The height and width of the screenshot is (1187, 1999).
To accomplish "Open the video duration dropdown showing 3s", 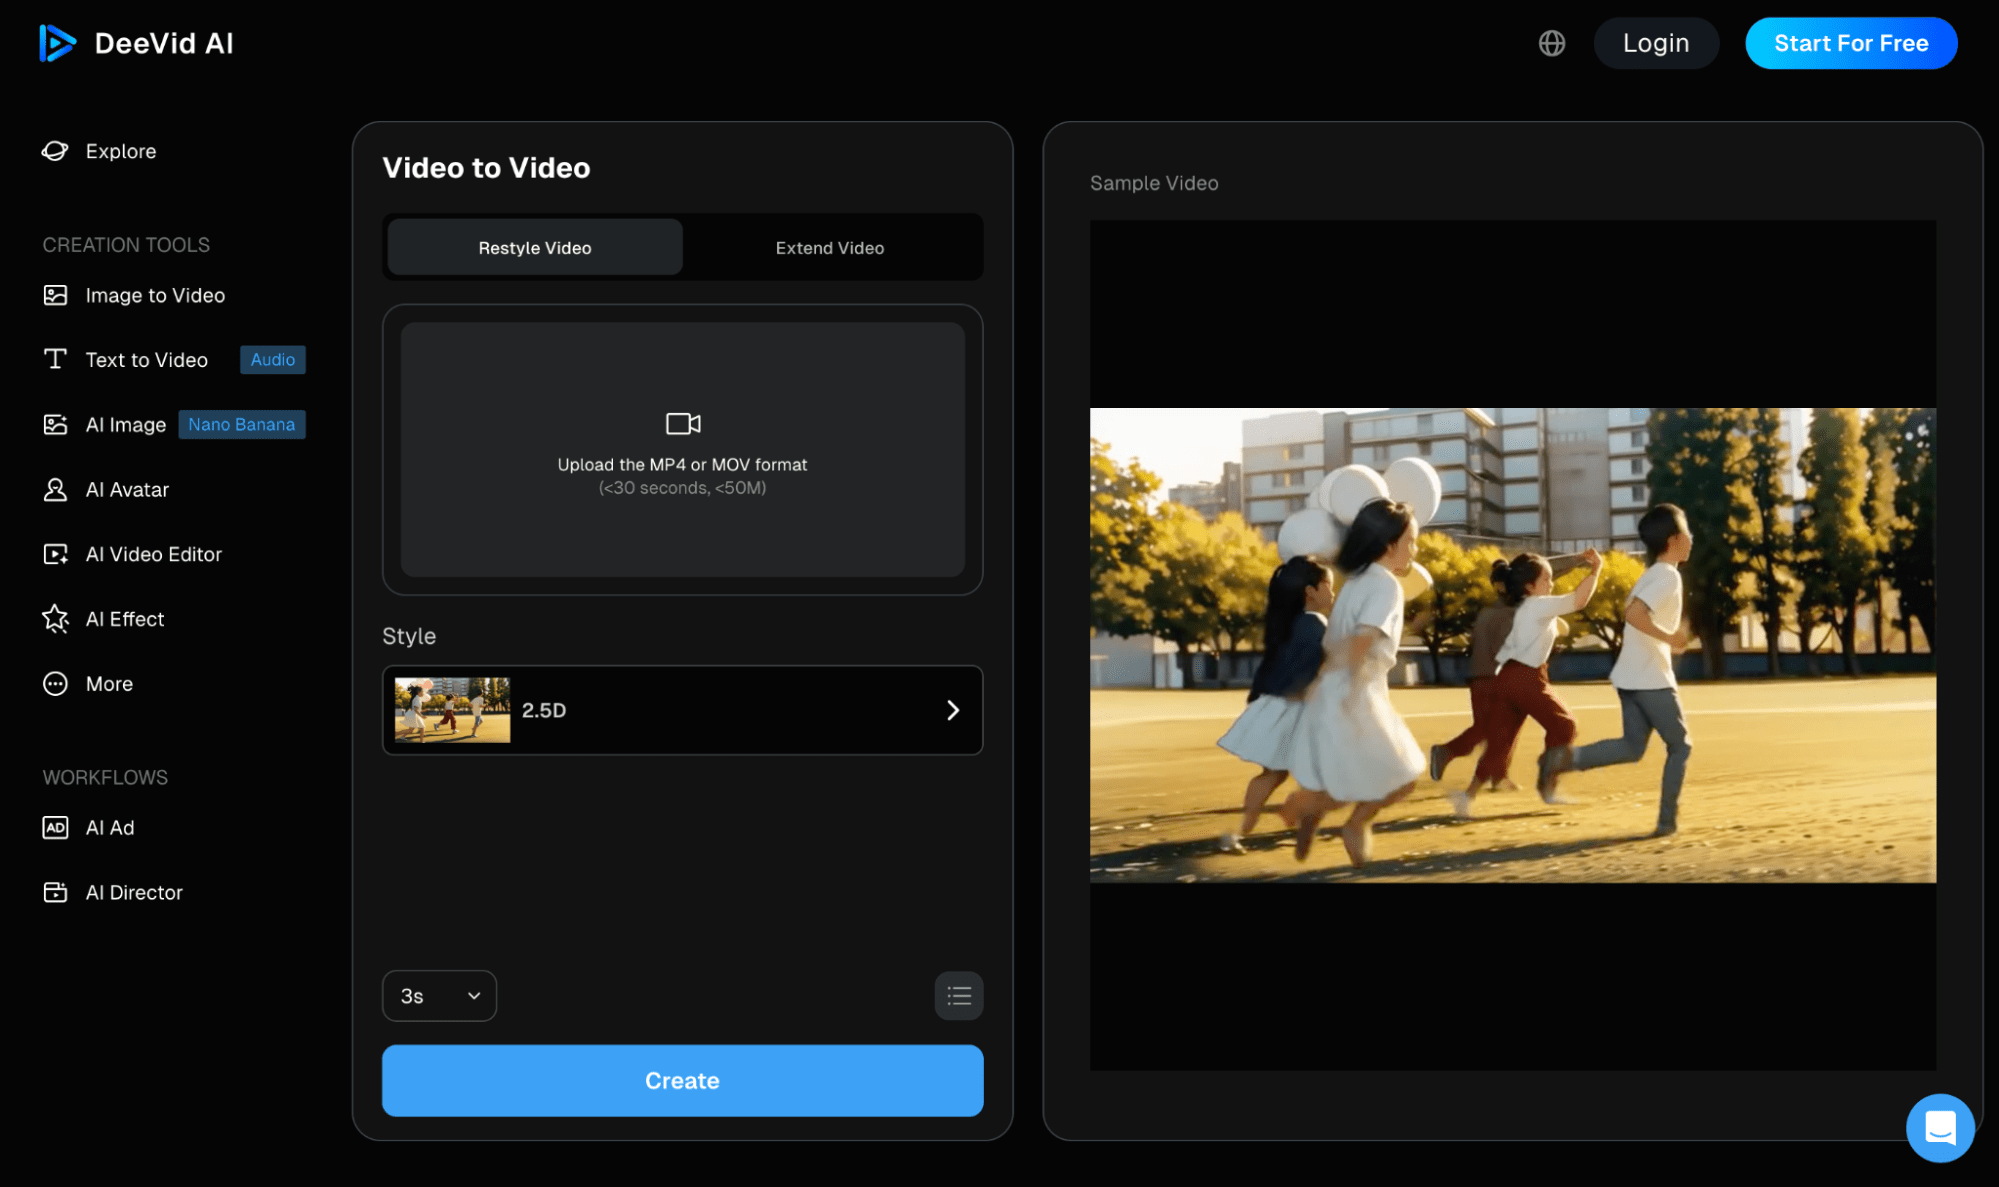I will pyautogui.click(x=438, y=995).
